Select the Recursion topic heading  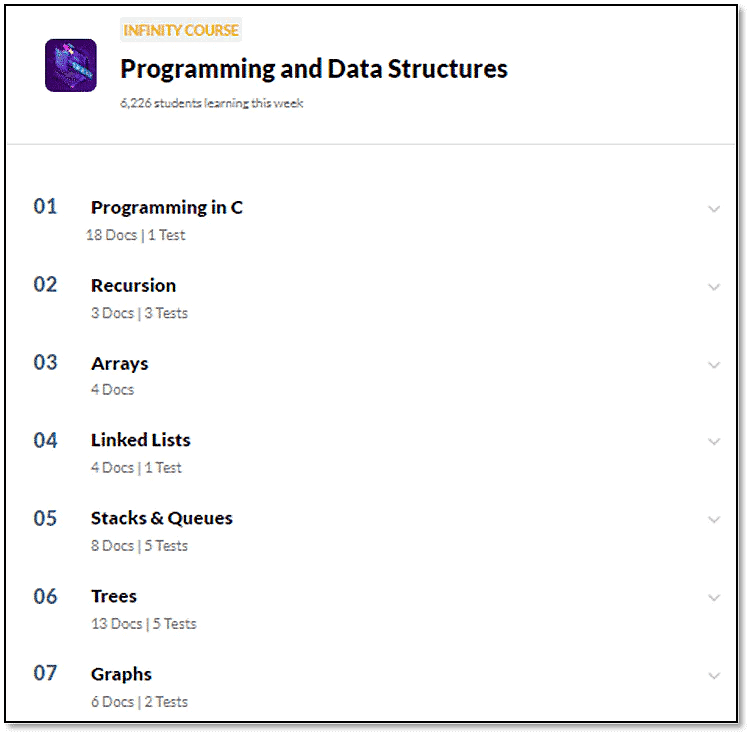point(134,285)
